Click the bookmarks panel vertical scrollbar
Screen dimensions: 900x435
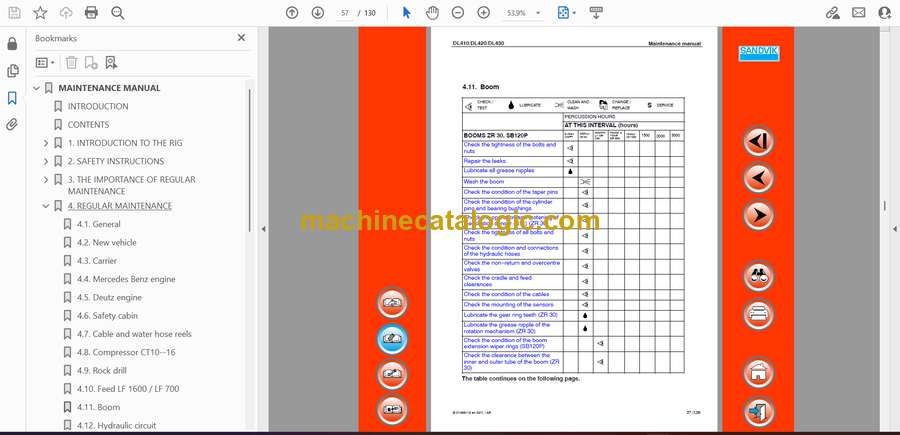pos(249,161)
